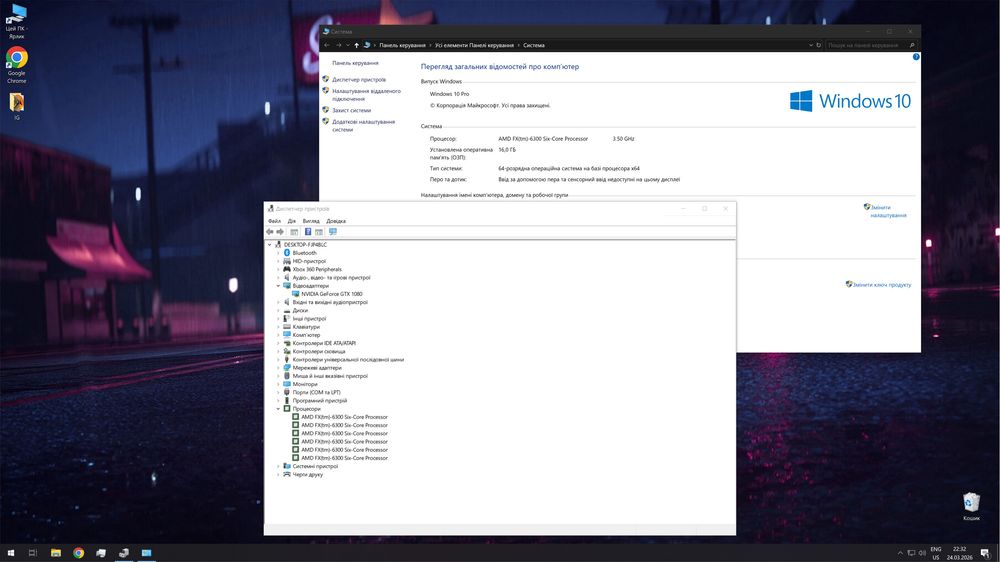Click Усі елементи Панелі керування breadcrumb

tap(474, 45)
